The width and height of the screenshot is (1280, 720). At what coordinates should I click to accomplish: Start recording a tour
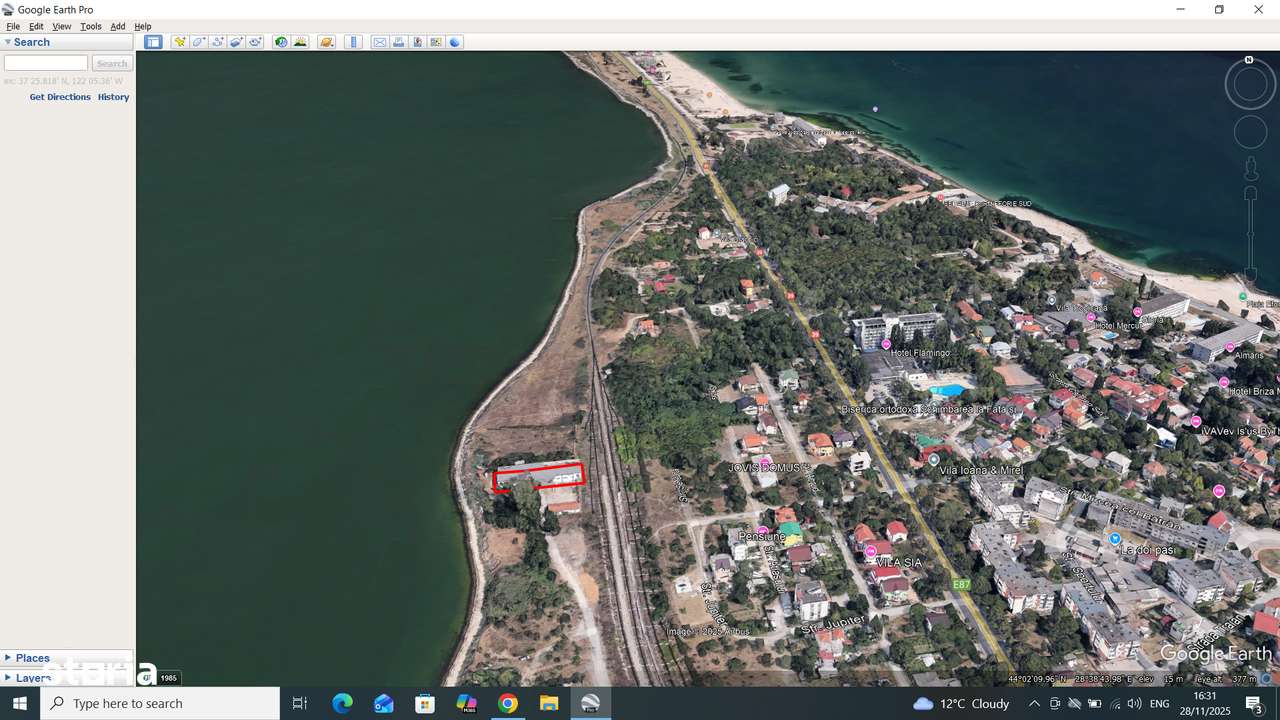(x=253, y=42)
